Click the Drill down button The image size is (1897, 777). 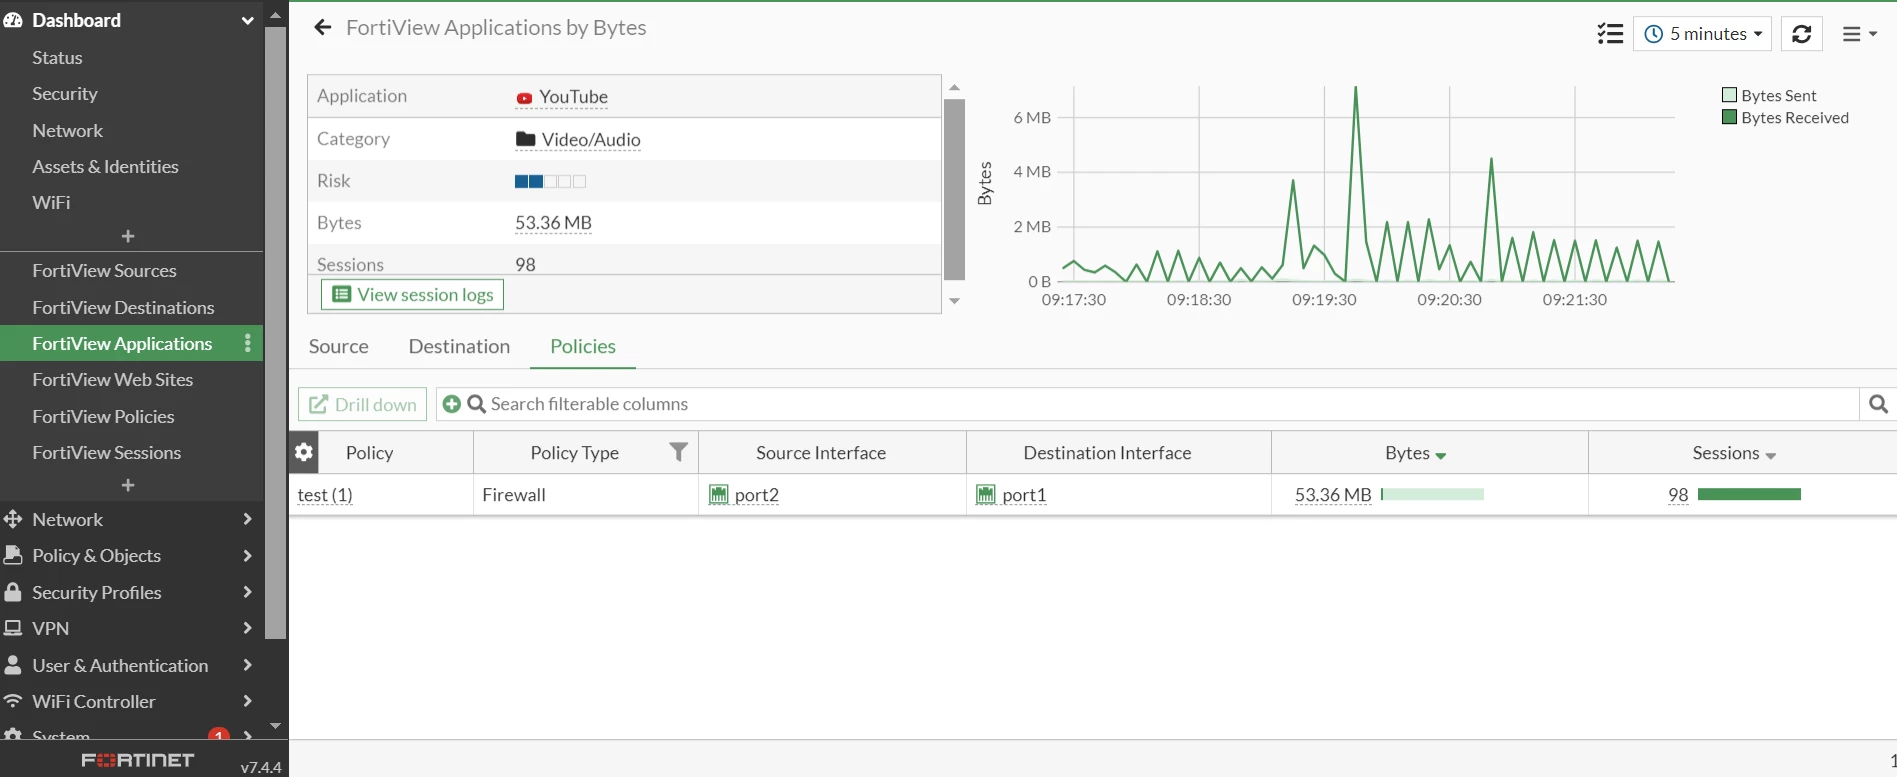[363, 404]
